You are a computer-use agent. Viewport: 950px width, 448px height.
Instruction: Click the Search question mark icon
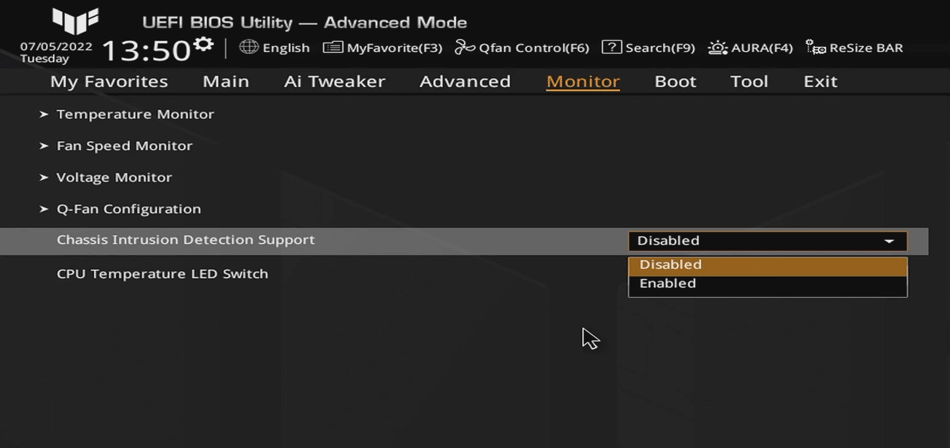tap(611, 47)
